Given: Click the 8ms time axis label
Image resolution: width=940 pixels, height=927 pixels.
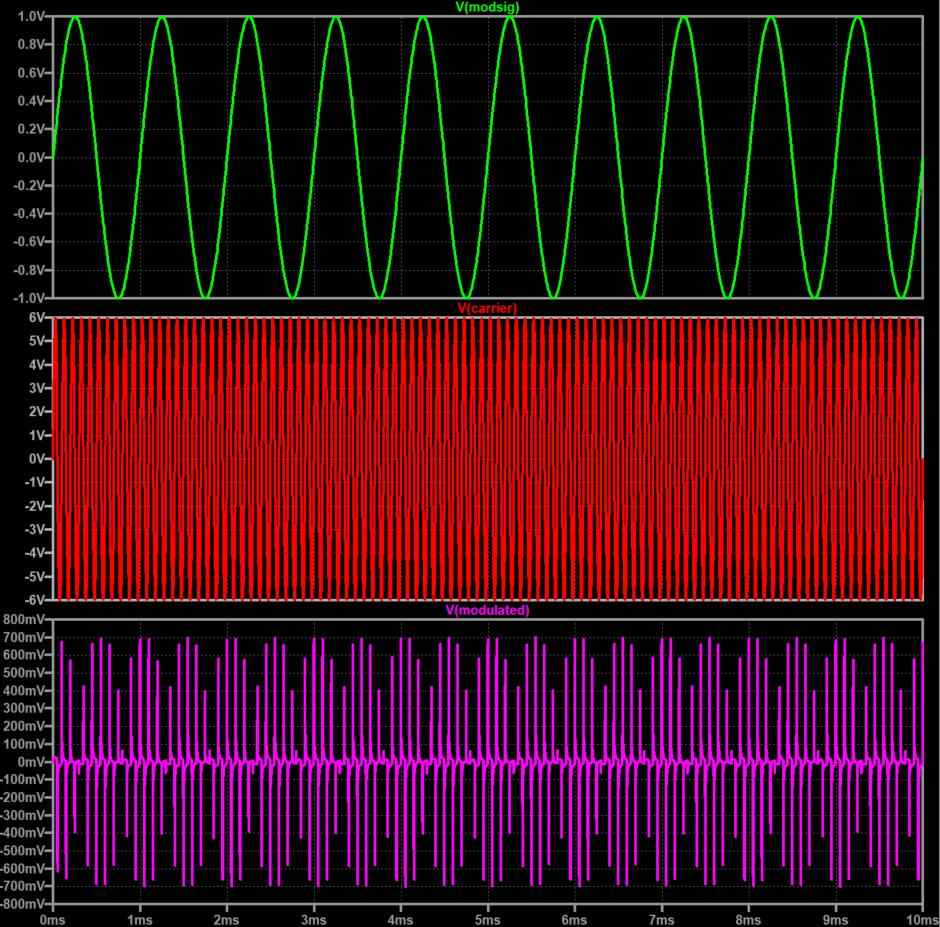Looking at the screenshot, I should pyautogui.click(x=748, y=920).
